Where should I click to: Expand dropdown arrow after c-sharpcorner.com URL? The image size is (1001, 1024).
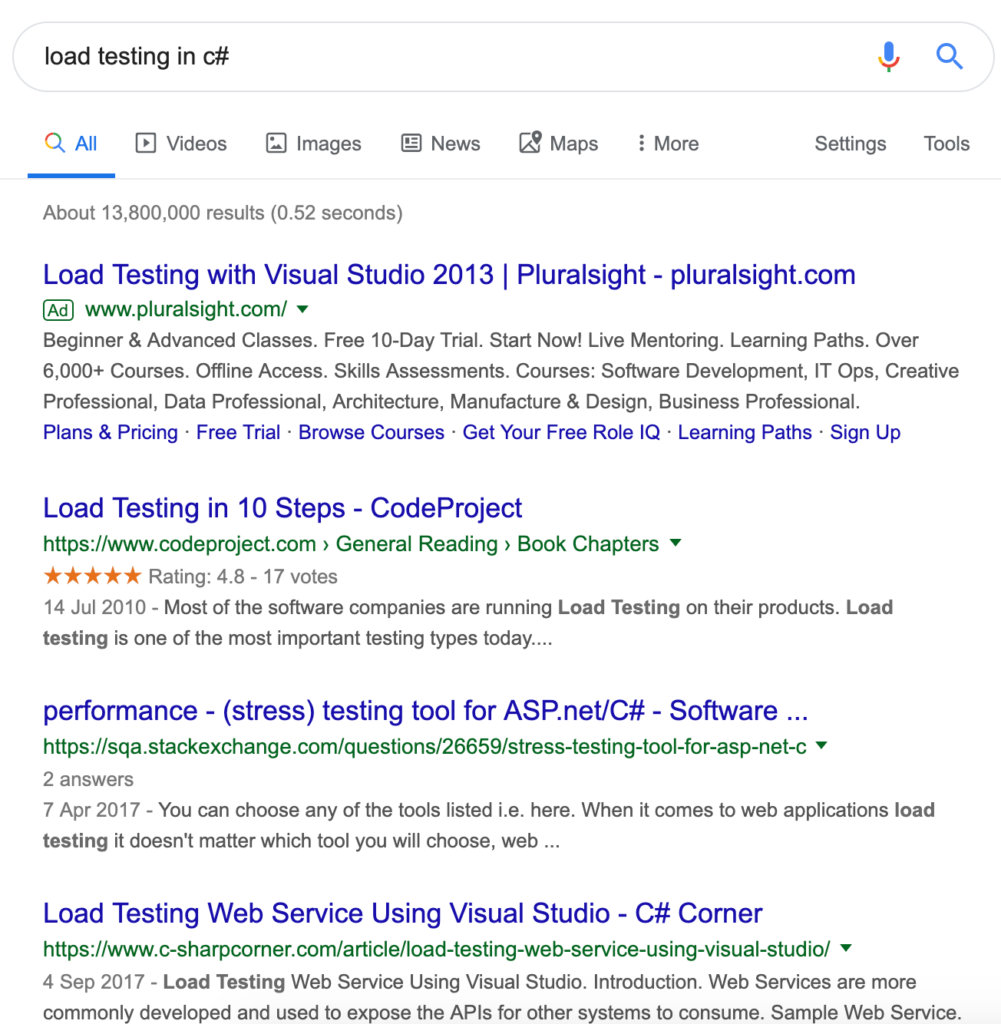coord(846,948)
